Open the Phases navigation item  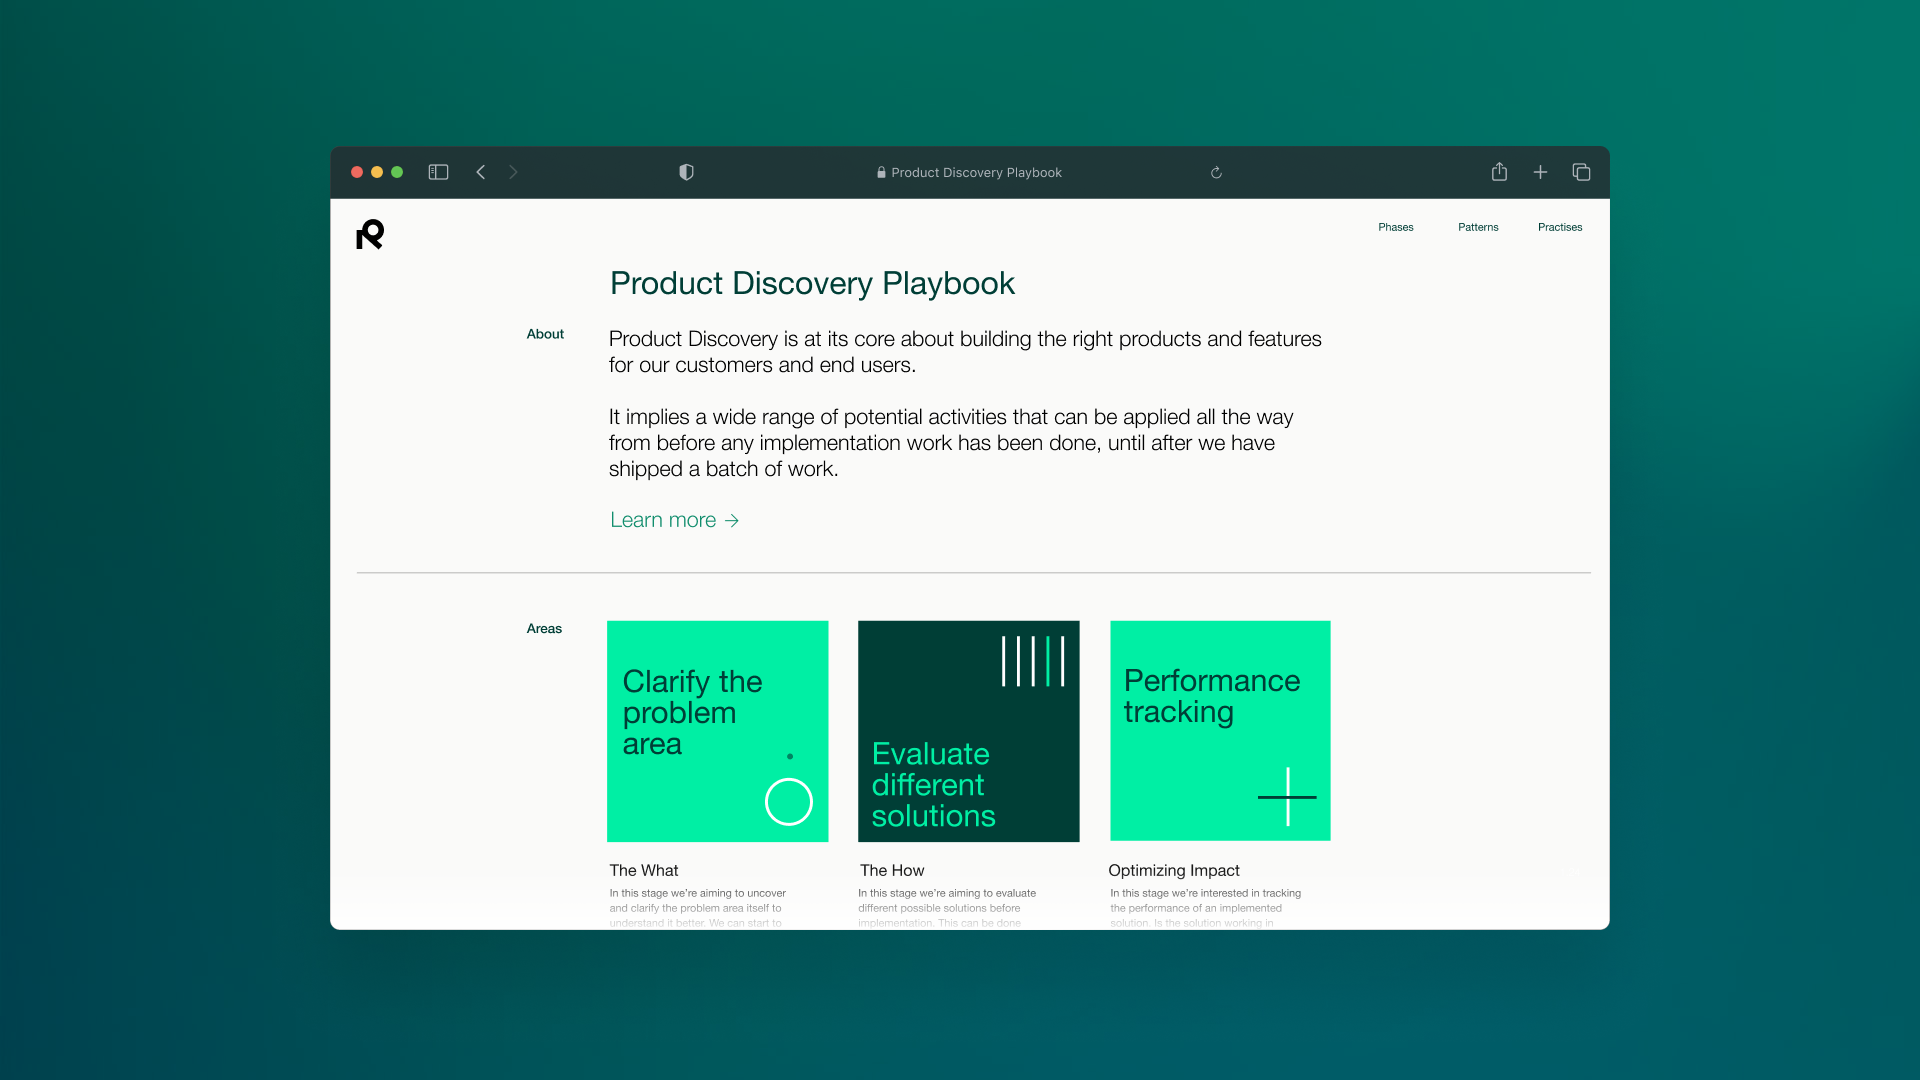click(x=1395, y=227)
